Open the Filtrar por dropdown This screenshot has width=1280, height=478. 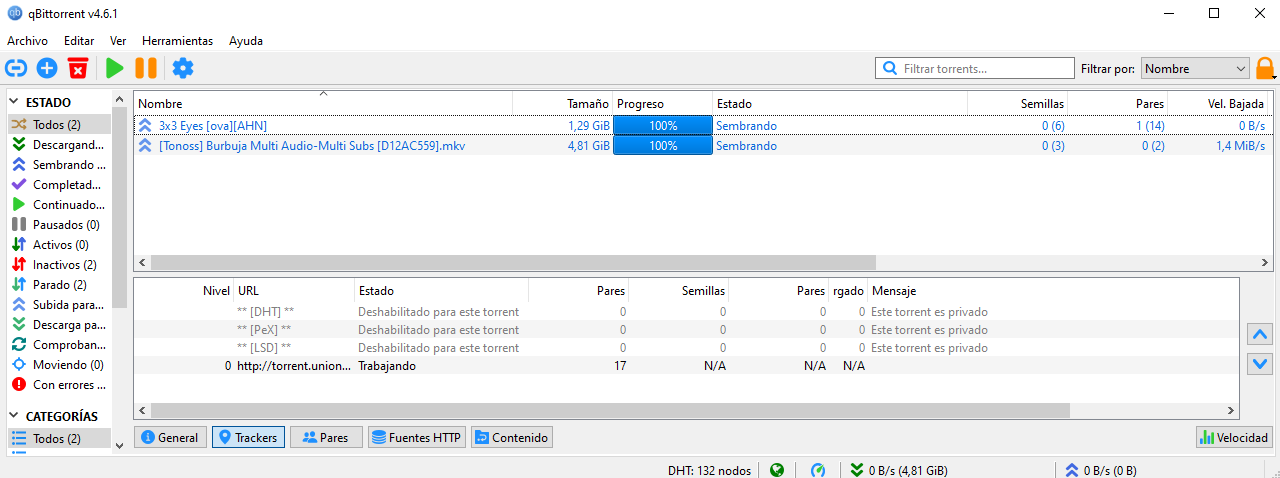point(1195,69)
